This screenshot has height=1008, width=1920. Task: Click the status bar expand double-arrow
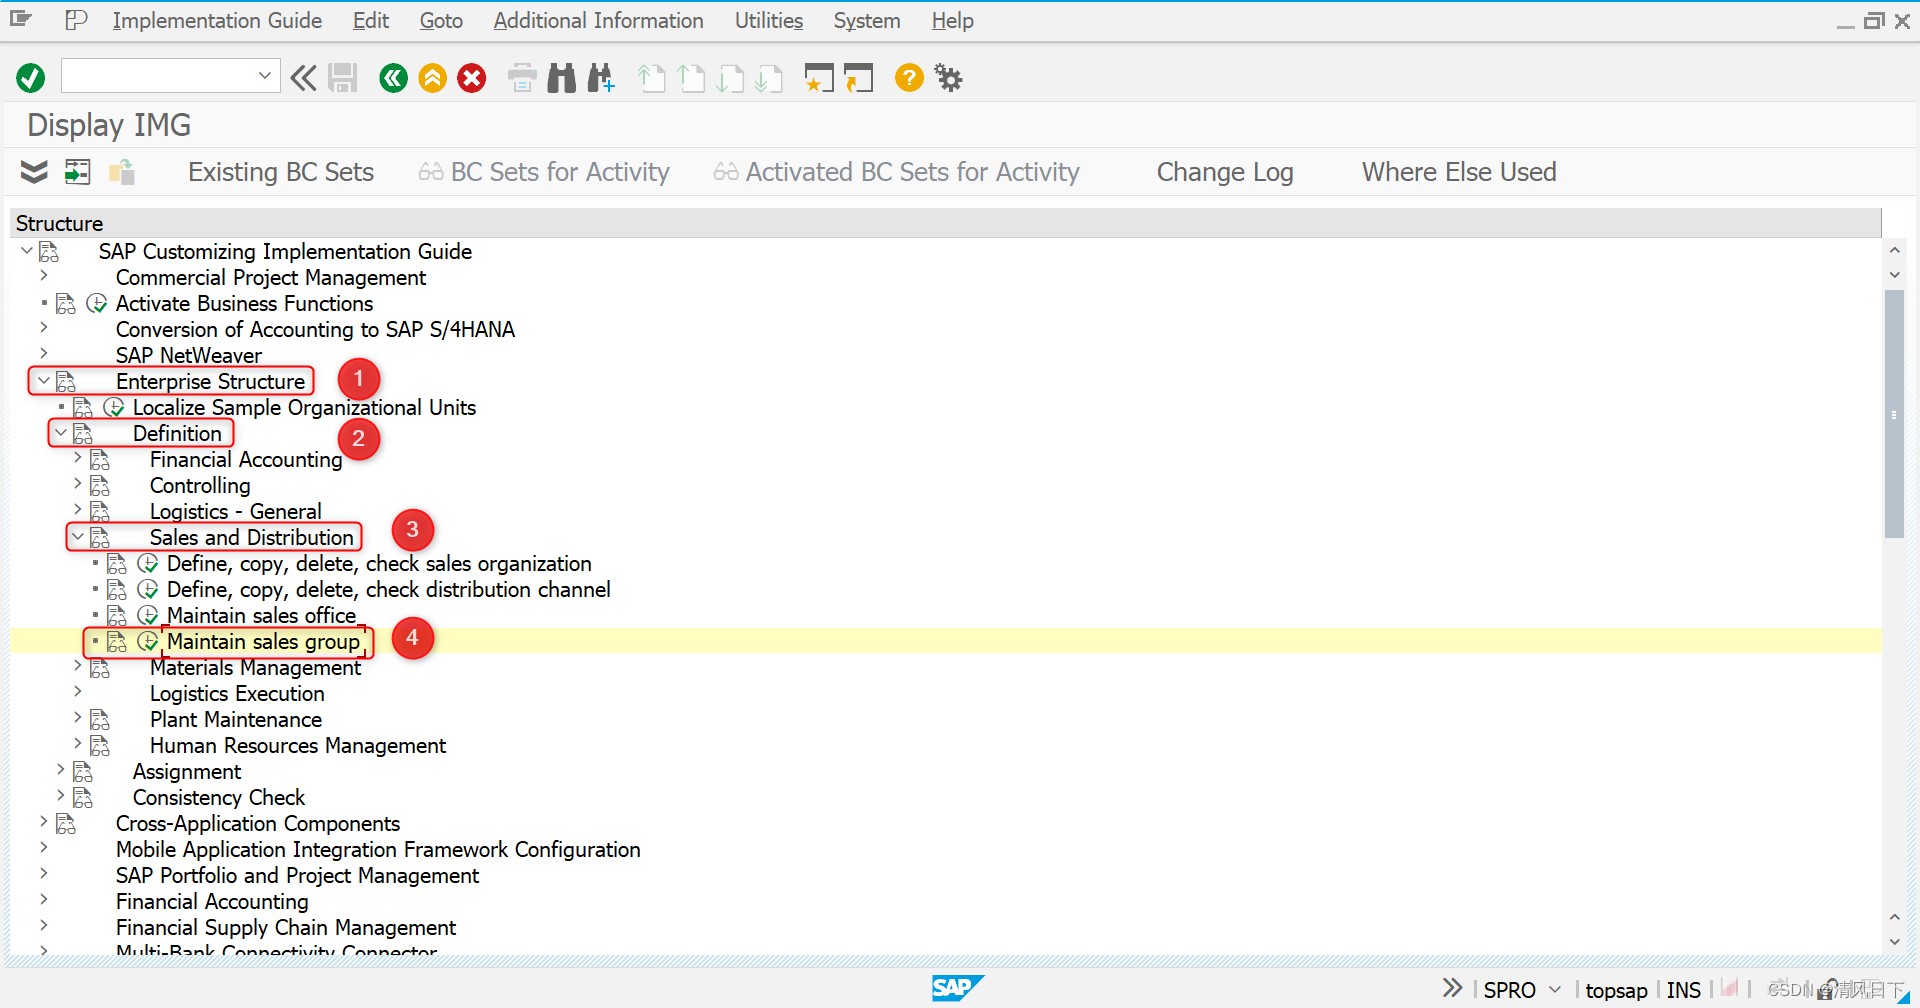[1453, 988]
